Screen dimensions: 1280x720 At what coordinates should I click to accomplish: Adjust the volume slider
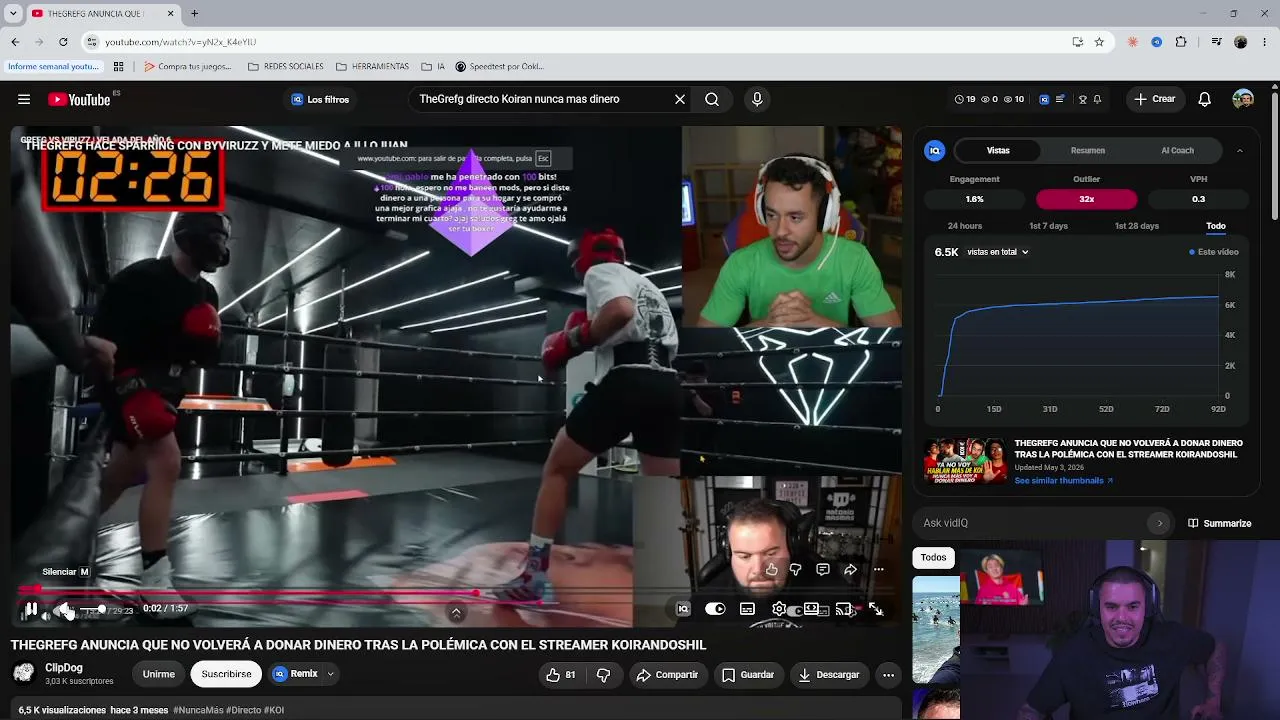coord(92,609)
